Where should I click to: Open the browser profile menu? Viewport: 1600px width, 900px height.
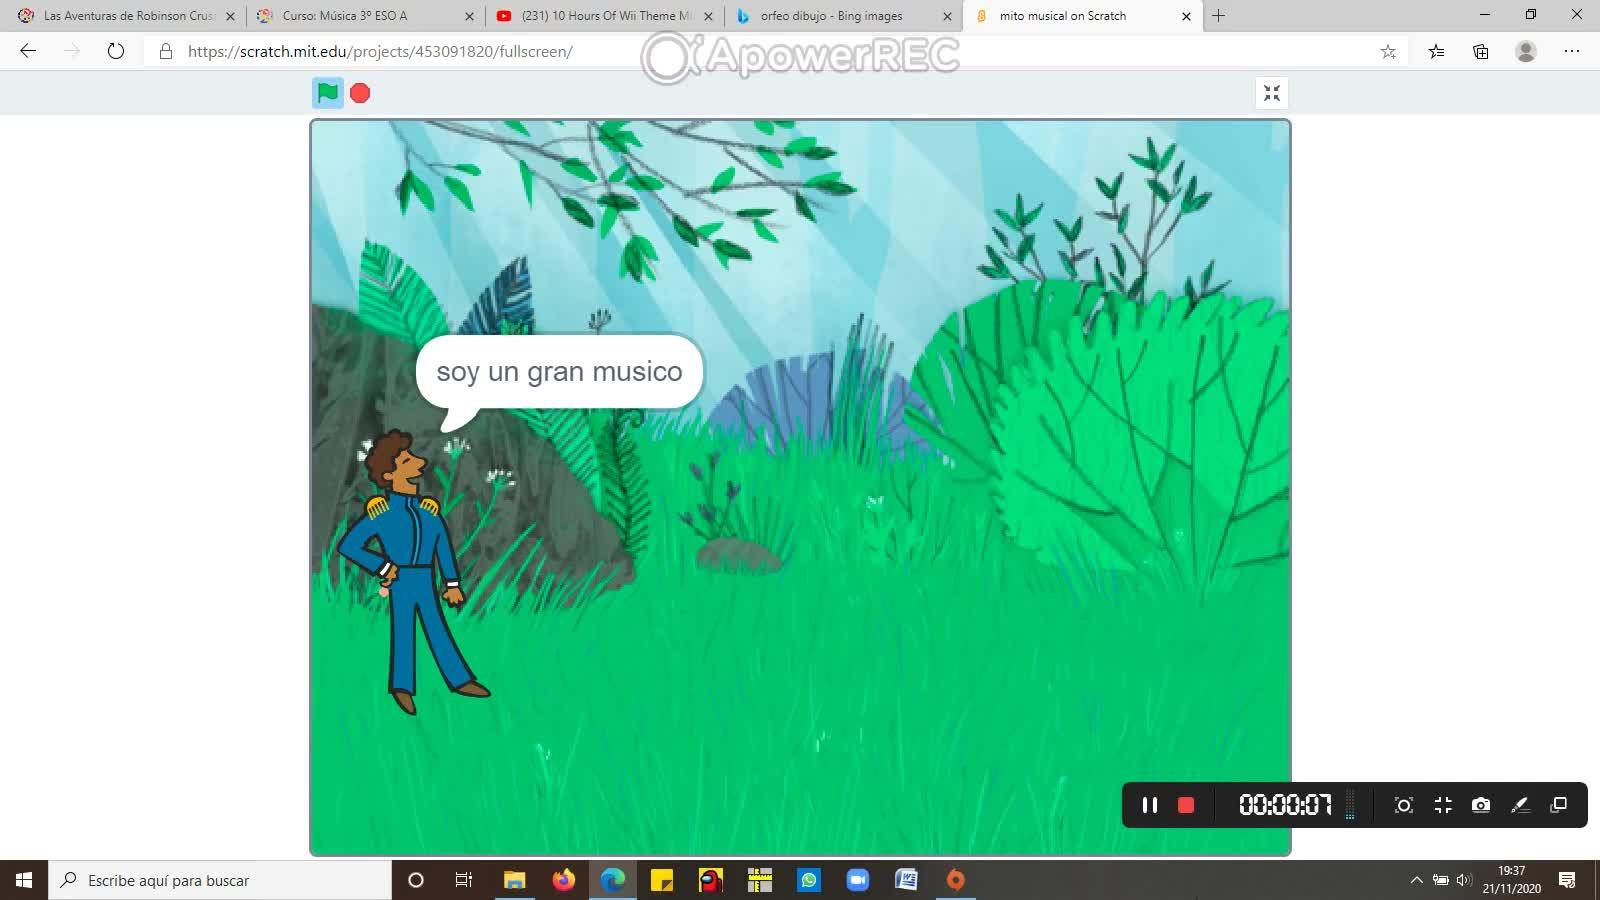(1525, 51)
